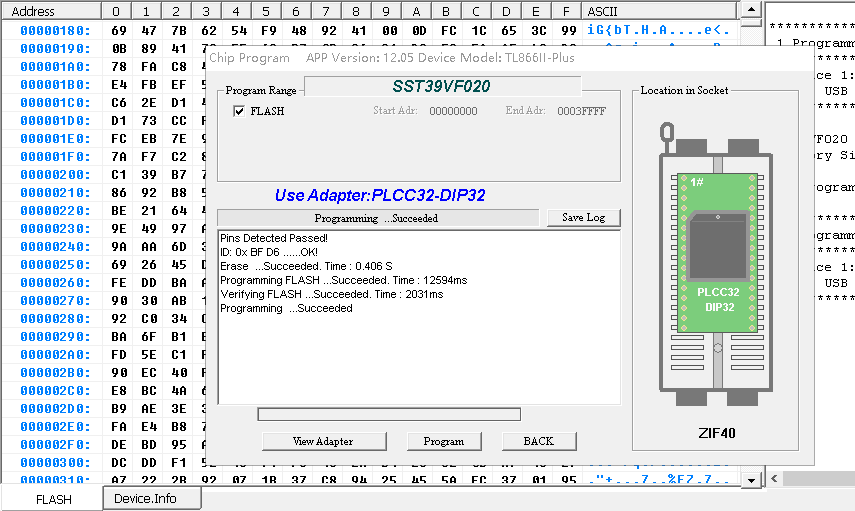Toggle the FLASH program range checkbox
The height and width of the screenshot is (511, 855).
point(239,111)
